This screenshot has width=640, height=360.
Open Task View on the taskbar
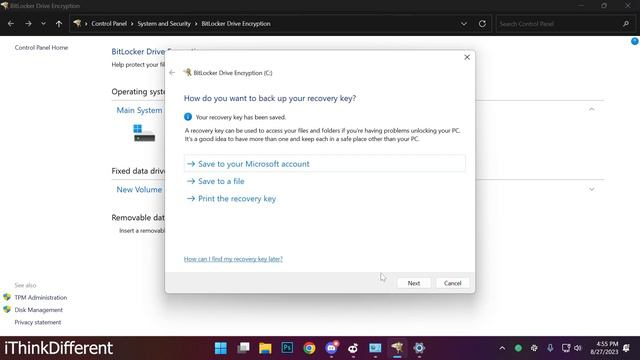point(243,348)
